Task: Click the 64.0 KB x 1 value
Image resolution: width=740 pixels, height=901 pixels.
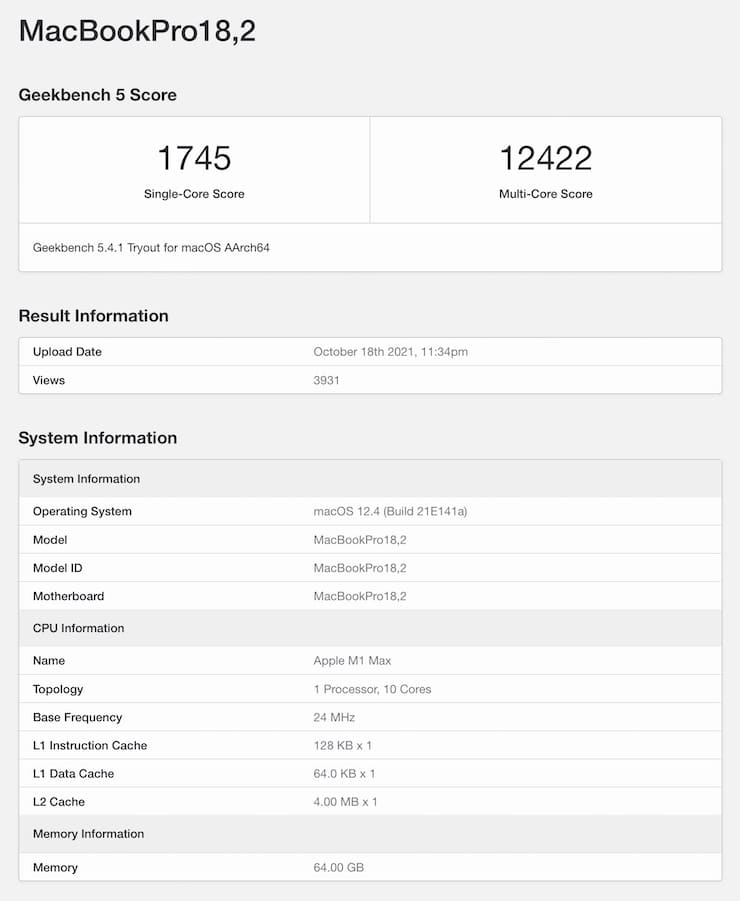Action: (x=344, y=773)
